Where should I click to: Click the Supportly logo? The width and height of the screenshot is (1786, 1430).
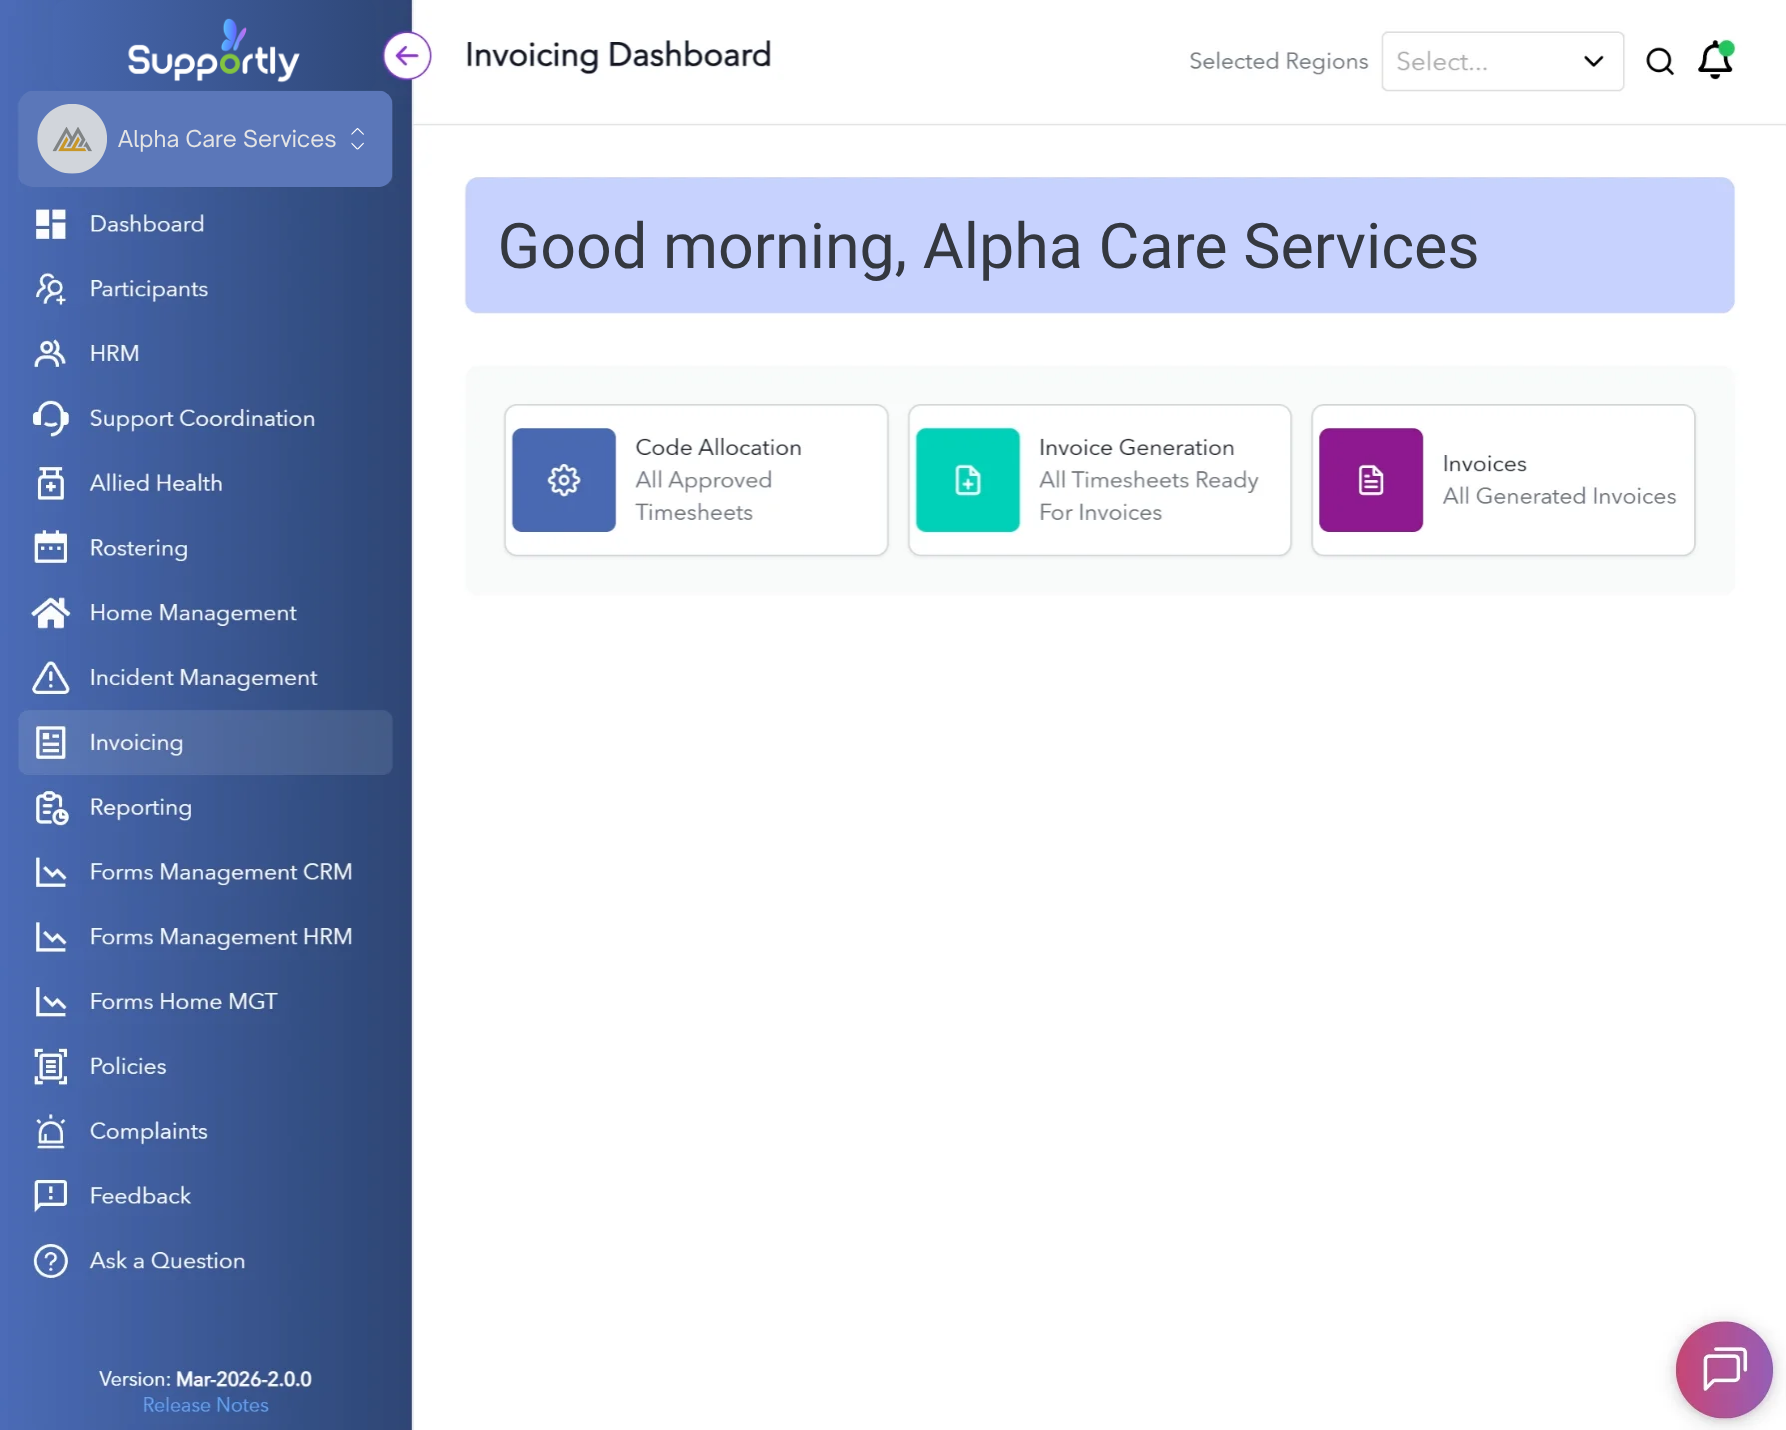[x=213, y=52]
